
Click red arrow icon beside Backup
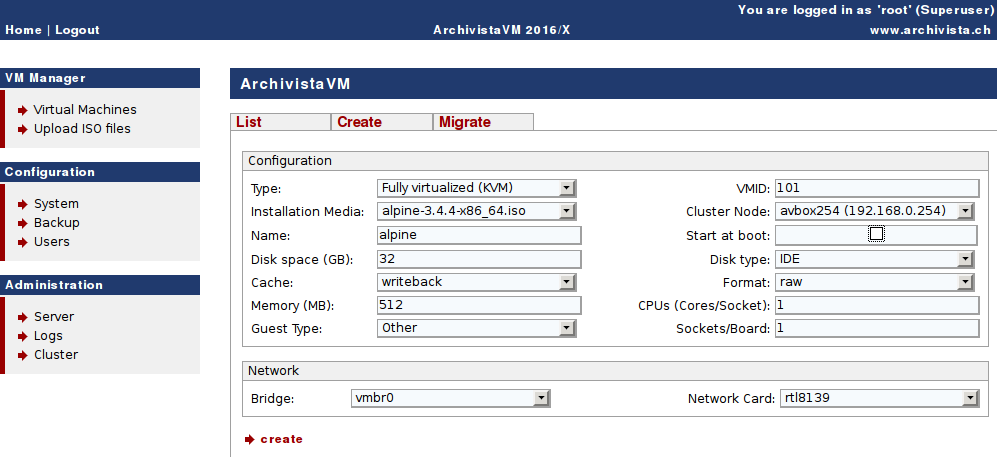[23, 223]
